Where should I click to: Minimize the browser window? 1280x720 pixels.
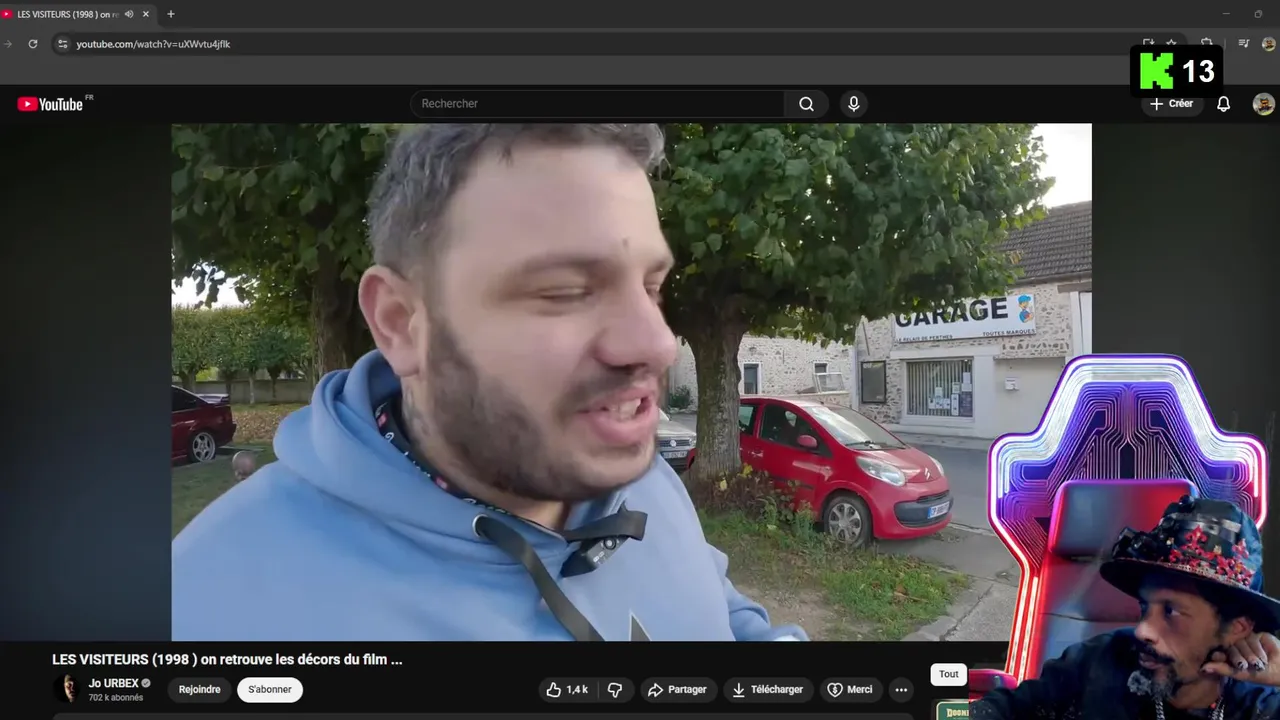[x=1226, y=14]
